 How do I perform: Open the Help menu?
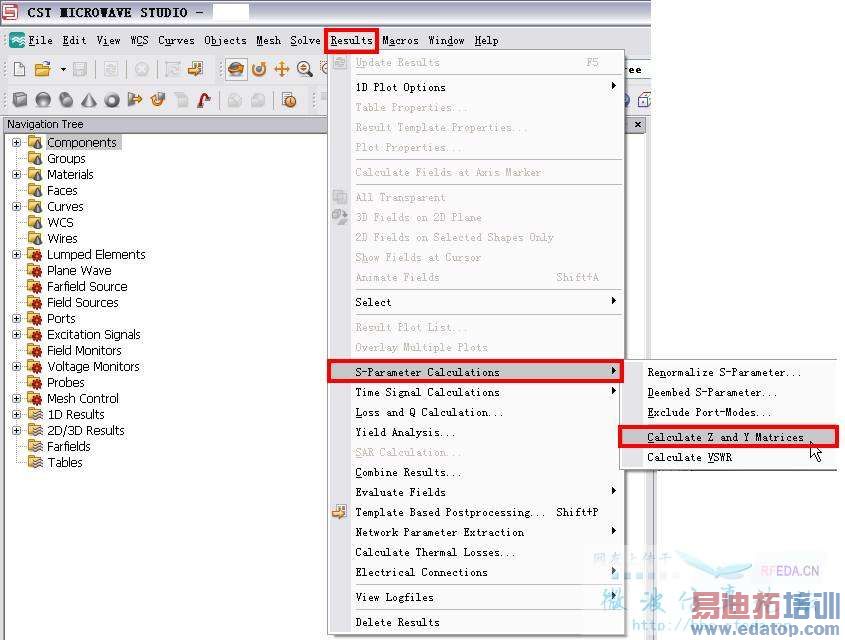point(486,40)
